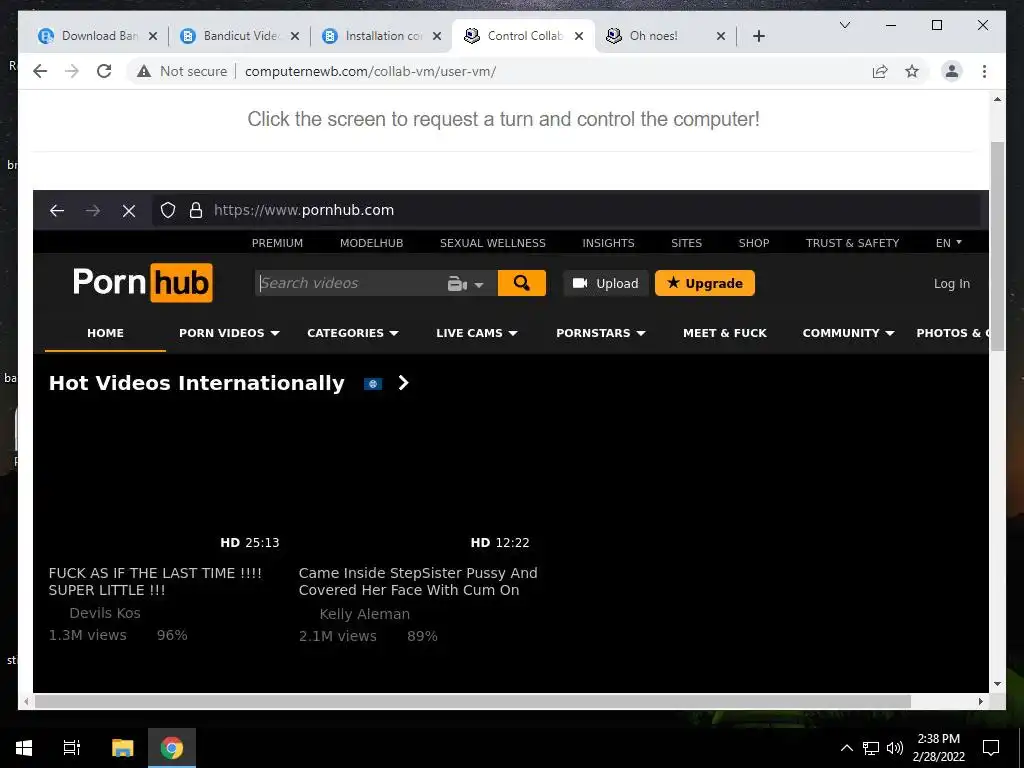Click into the Search videos field
1024x768 pixels.
[x=349, y=283]
